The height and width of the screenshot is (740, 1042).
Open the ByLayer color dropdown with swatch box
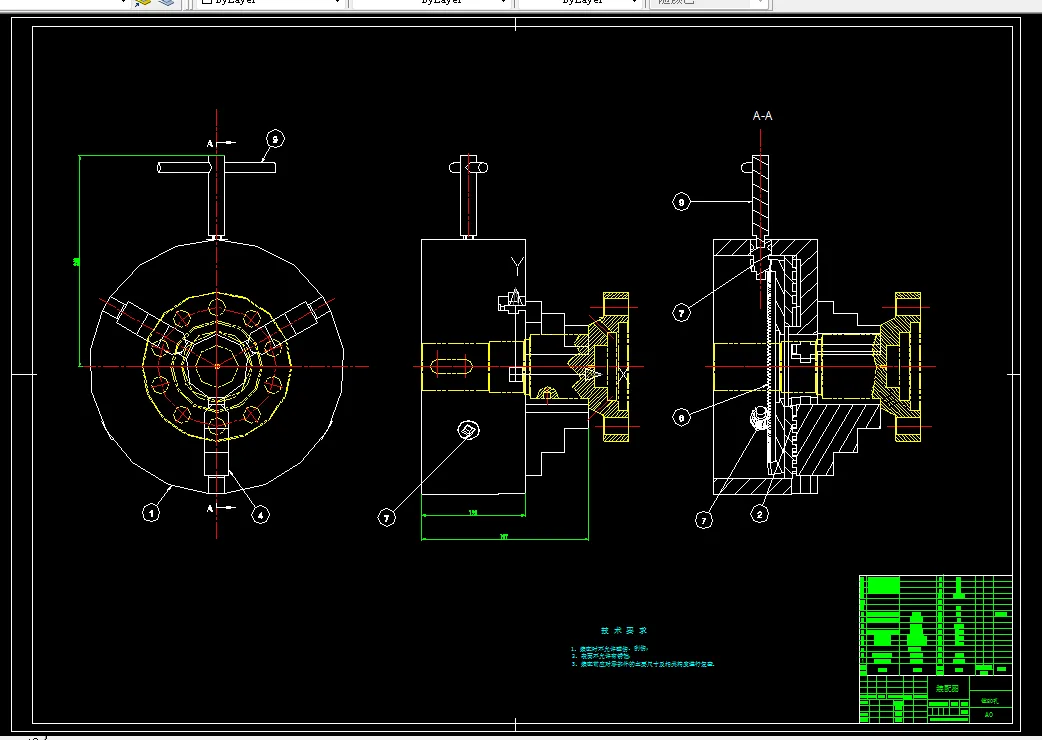coord(271,2)
